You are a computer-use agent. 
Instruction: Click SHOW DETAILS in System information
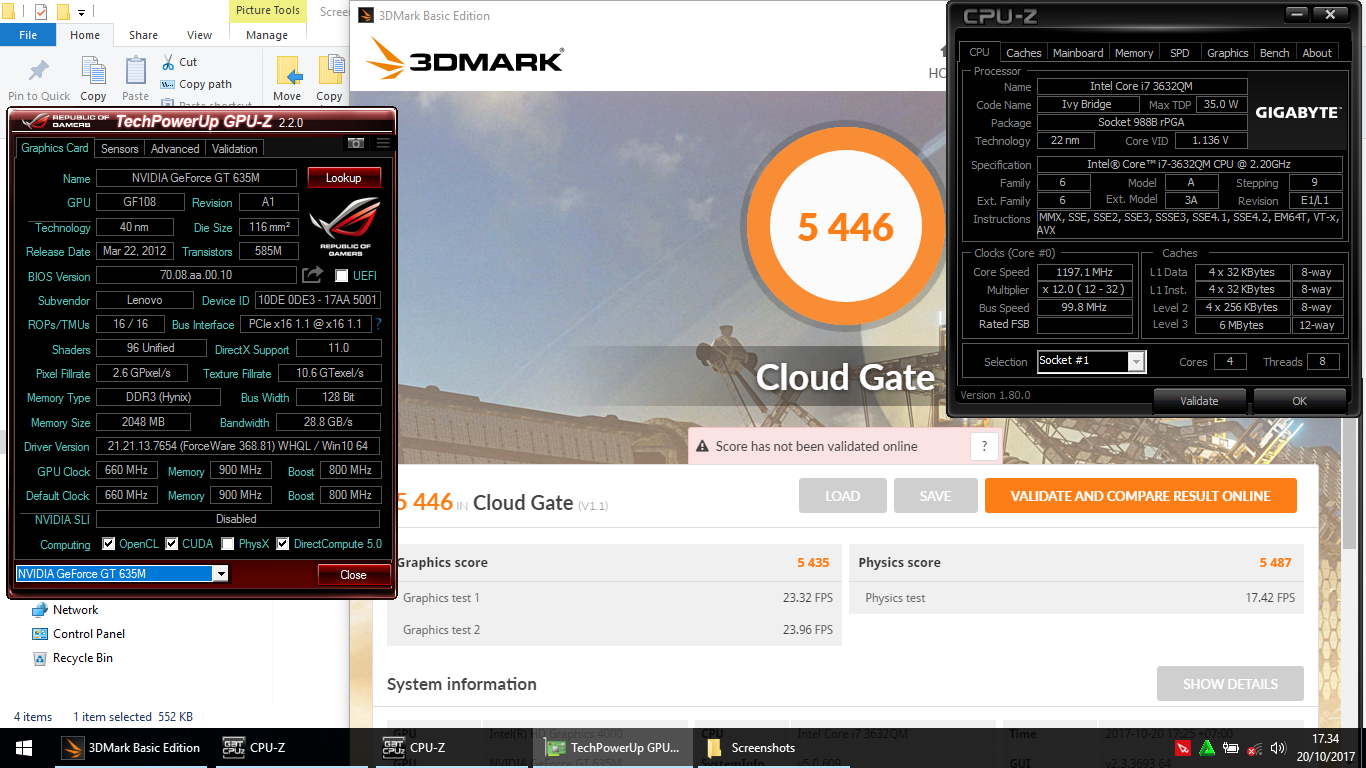1230,684
